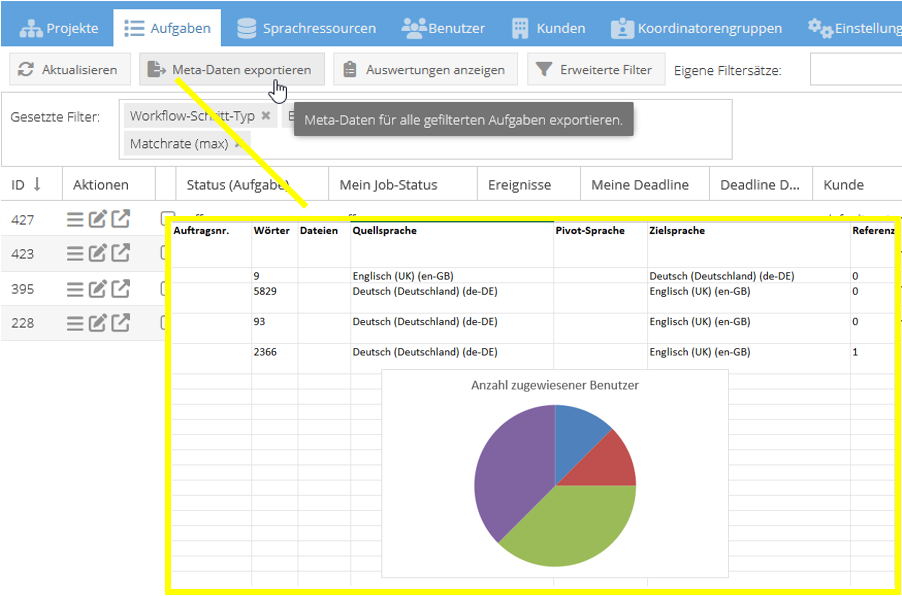Open the Erweiterte Filter panel
902x596 pixels.
click(x=596, y=70)
